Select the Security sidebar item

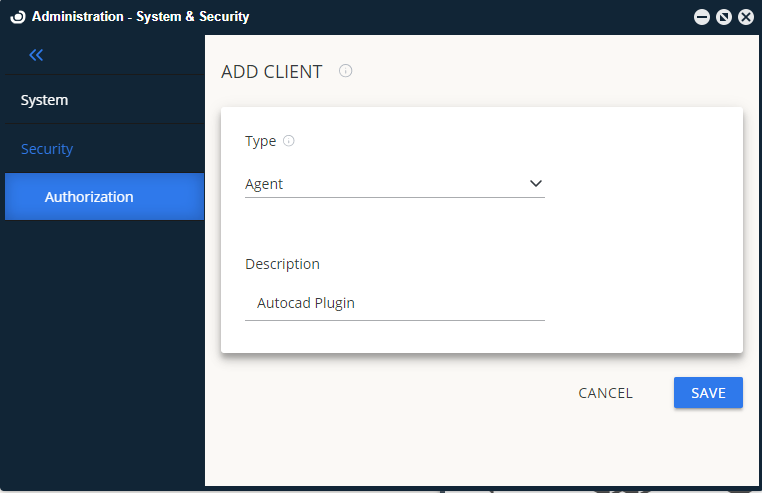click(x=47, y=149)
